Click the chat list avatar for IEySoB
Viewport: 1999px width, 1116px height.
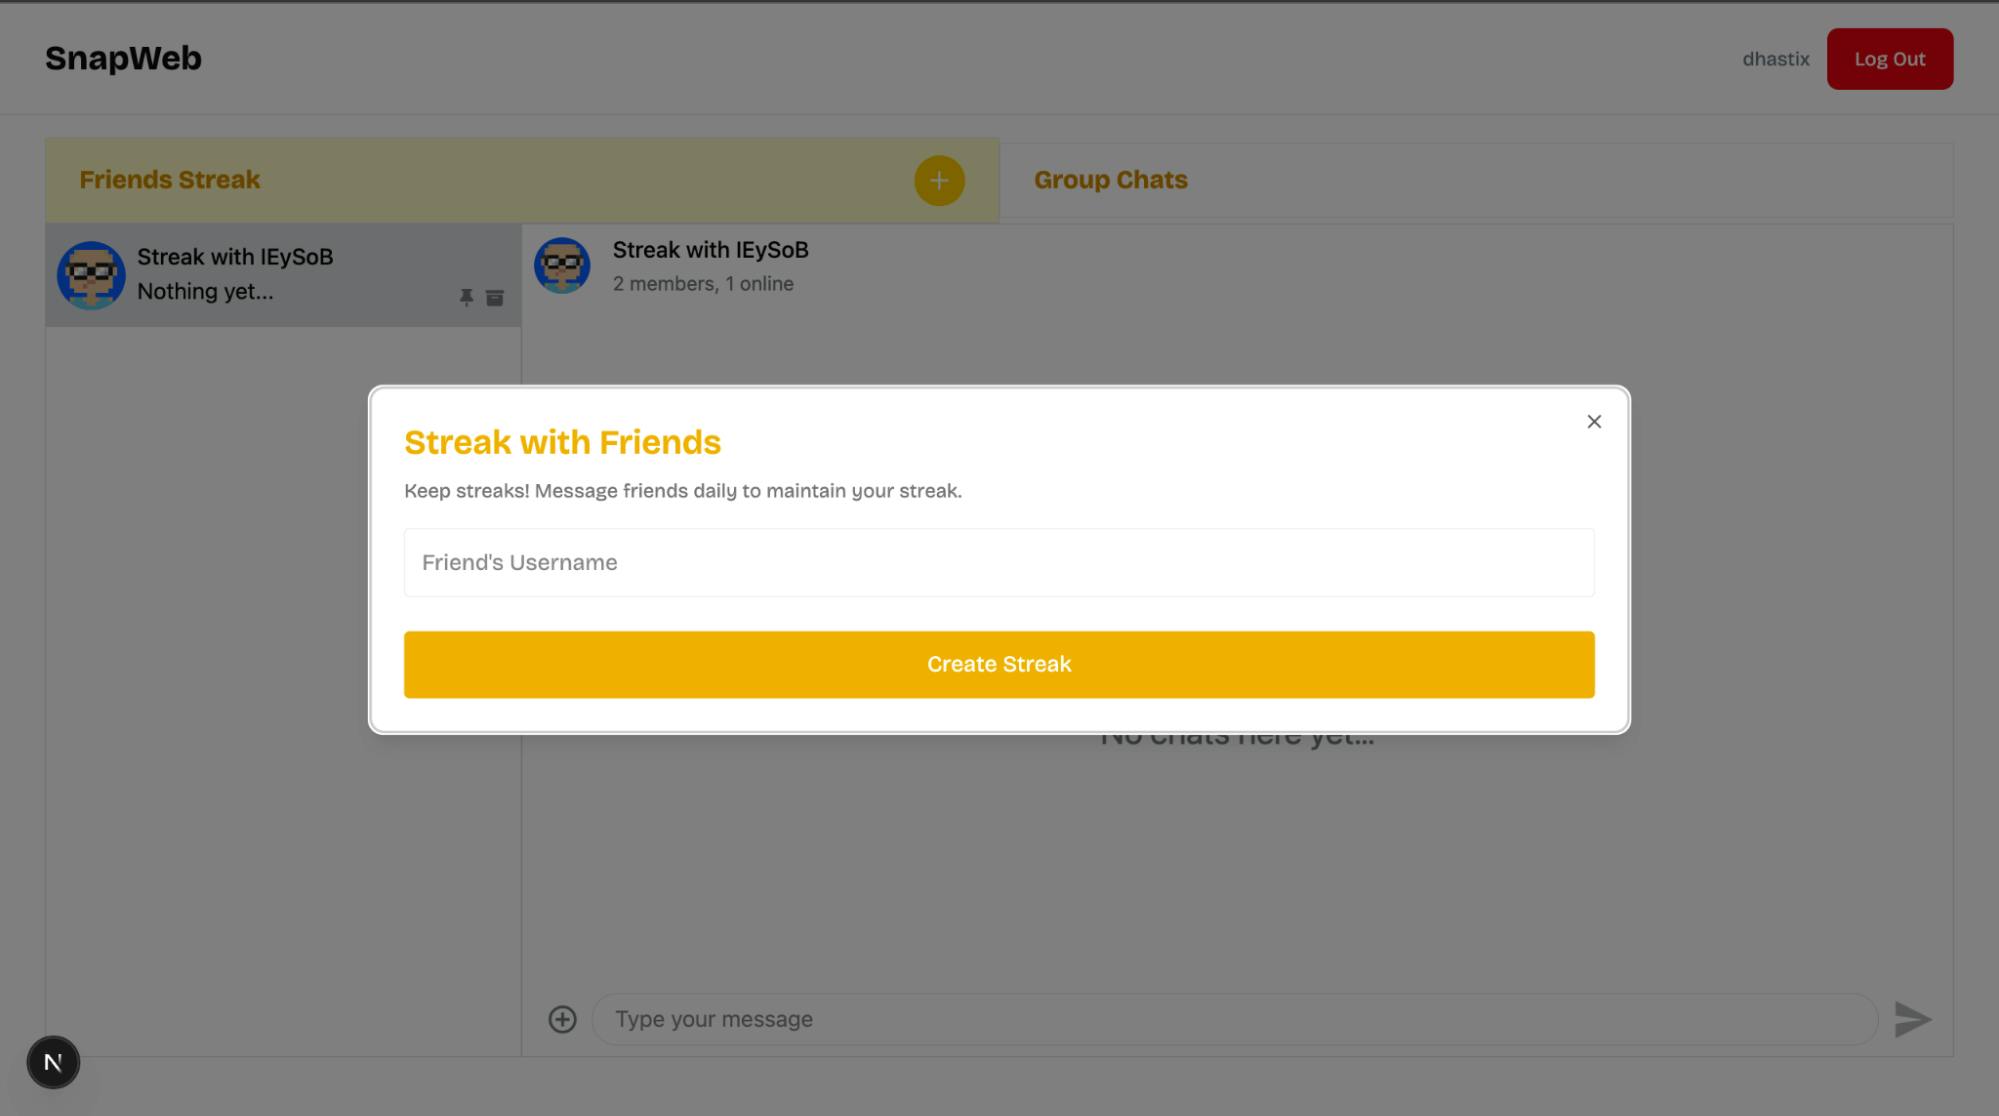91,275
